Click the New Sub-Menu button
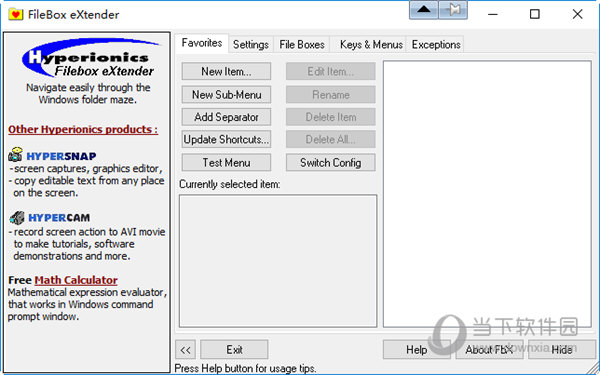 226,95
